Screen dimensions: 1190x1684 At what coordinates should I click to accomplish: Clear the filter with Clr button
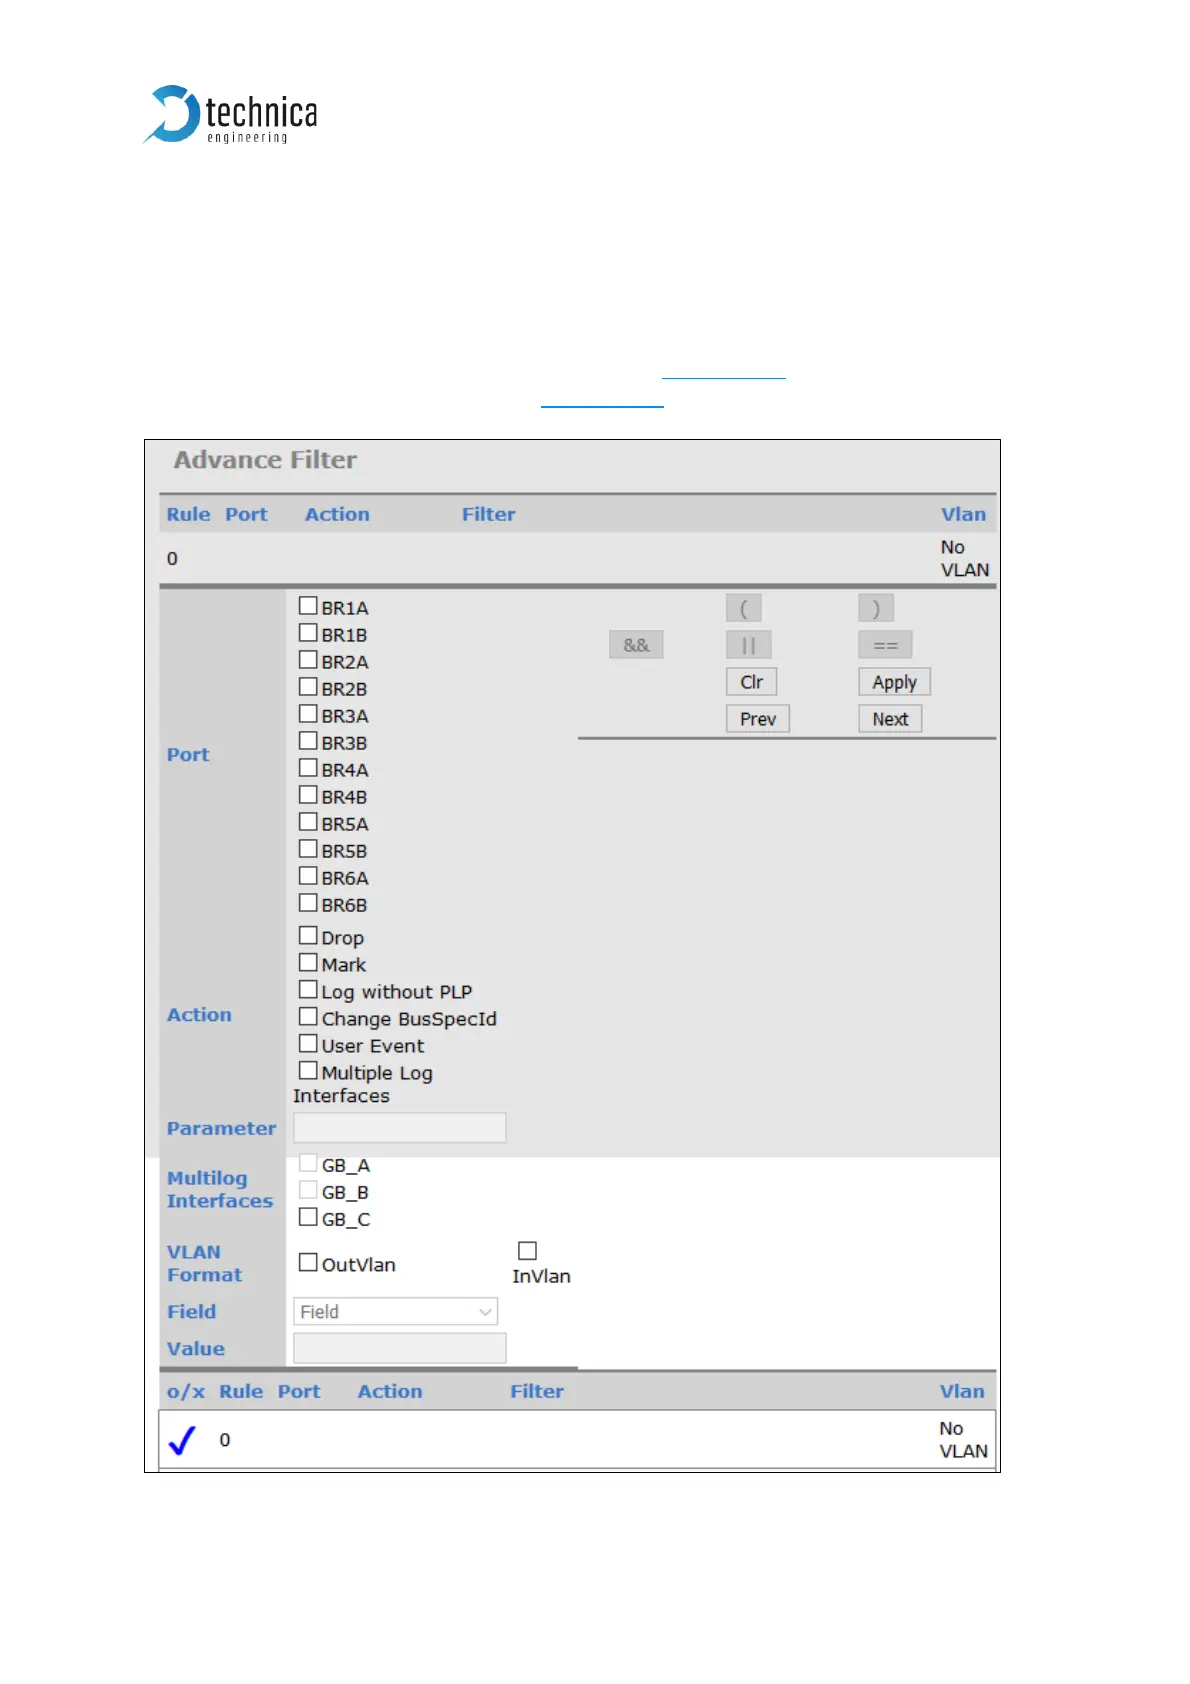point(752,682)
